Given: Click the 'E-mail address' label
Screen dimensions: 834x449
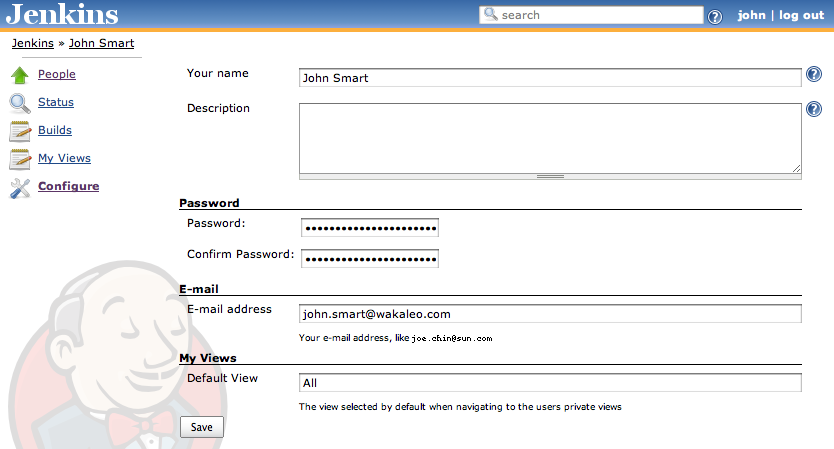Looking at the screenshot, I should 229,309.
